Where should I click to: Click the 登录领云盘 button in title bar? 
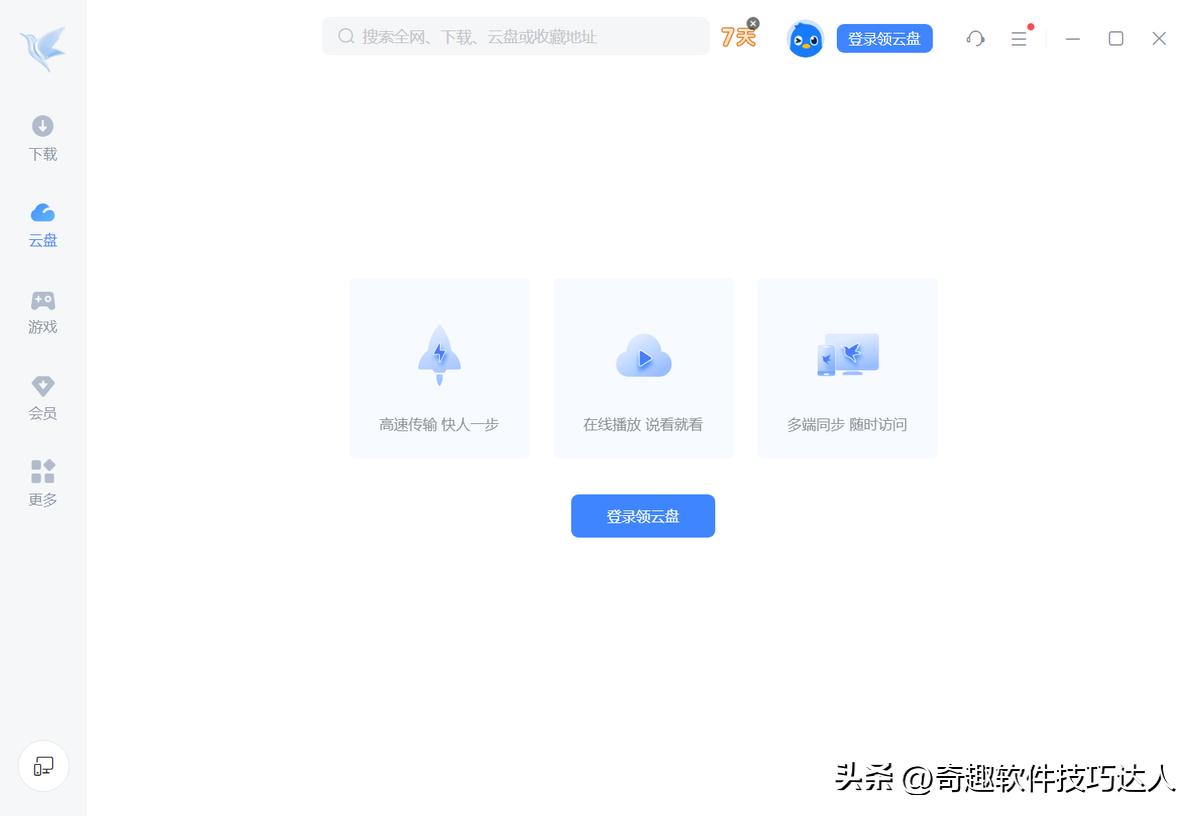[x=884, y=37]
